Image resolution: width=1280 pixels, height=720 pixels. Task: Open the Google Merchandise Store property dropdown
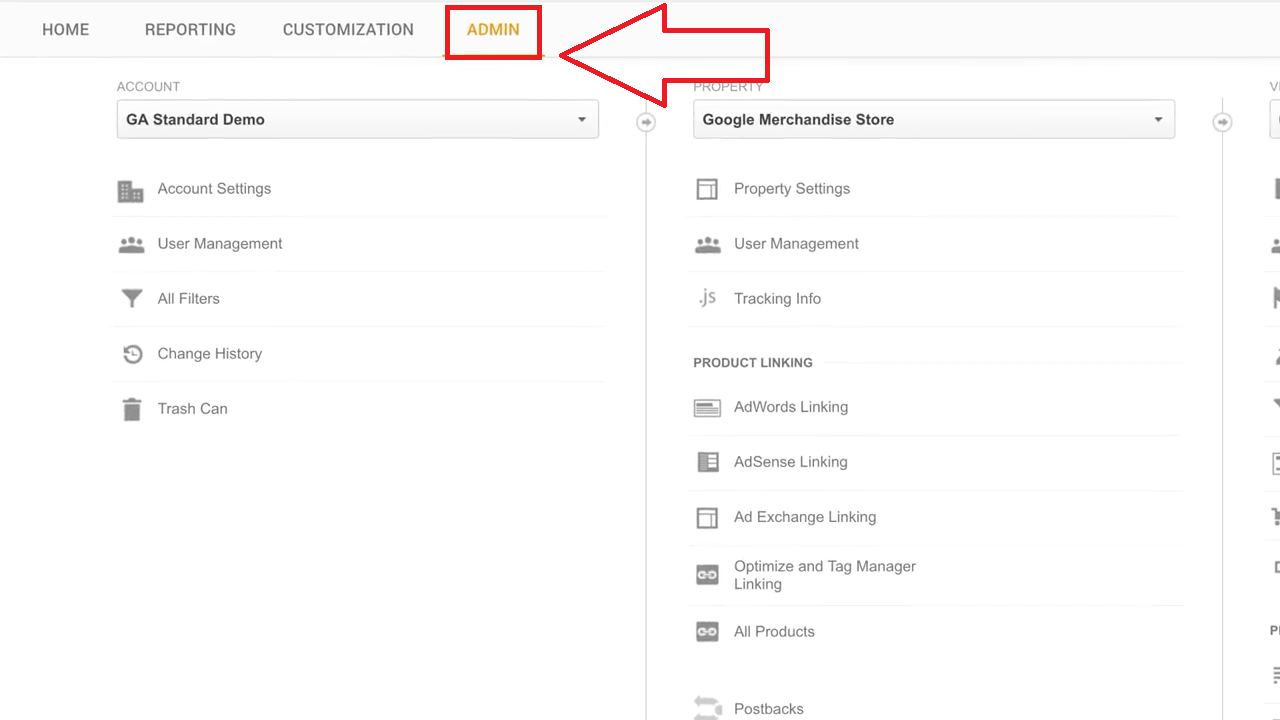point(934,119)
